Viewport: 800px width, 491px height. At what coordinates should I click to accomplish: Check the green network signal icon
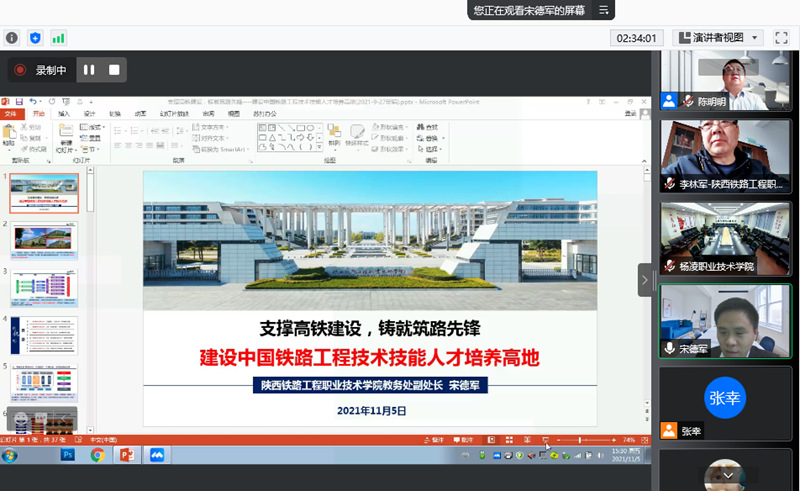[59, 38]
